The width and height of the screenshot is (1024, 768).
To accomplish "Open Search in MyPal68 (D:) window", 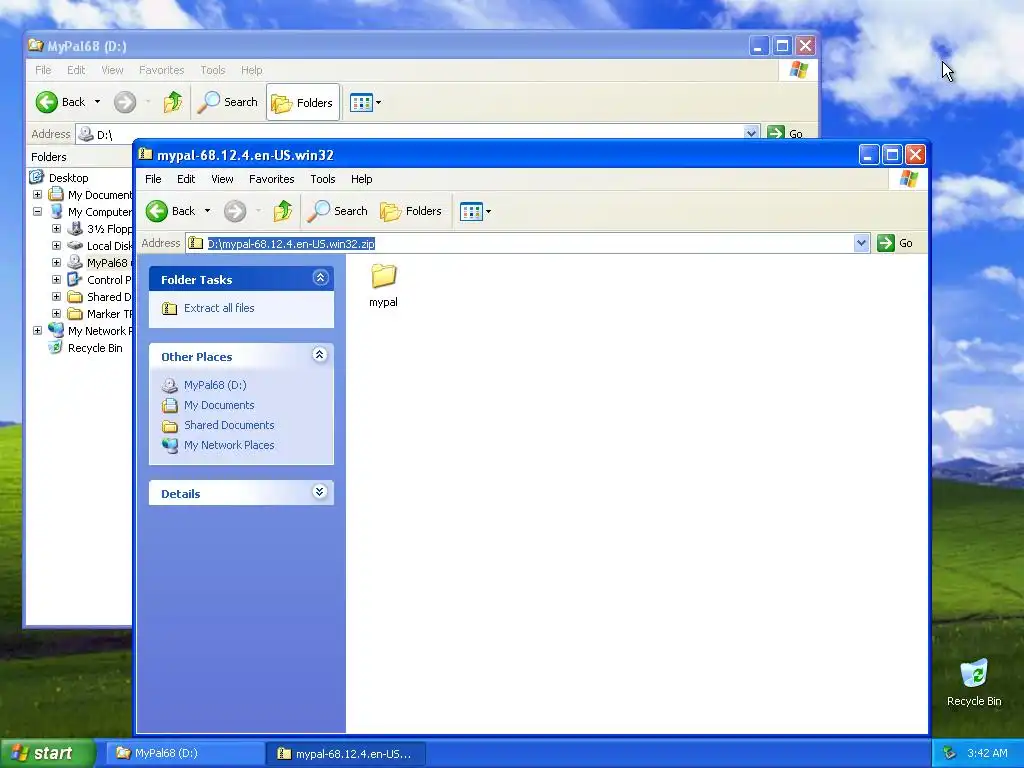I will coord(228,102).
